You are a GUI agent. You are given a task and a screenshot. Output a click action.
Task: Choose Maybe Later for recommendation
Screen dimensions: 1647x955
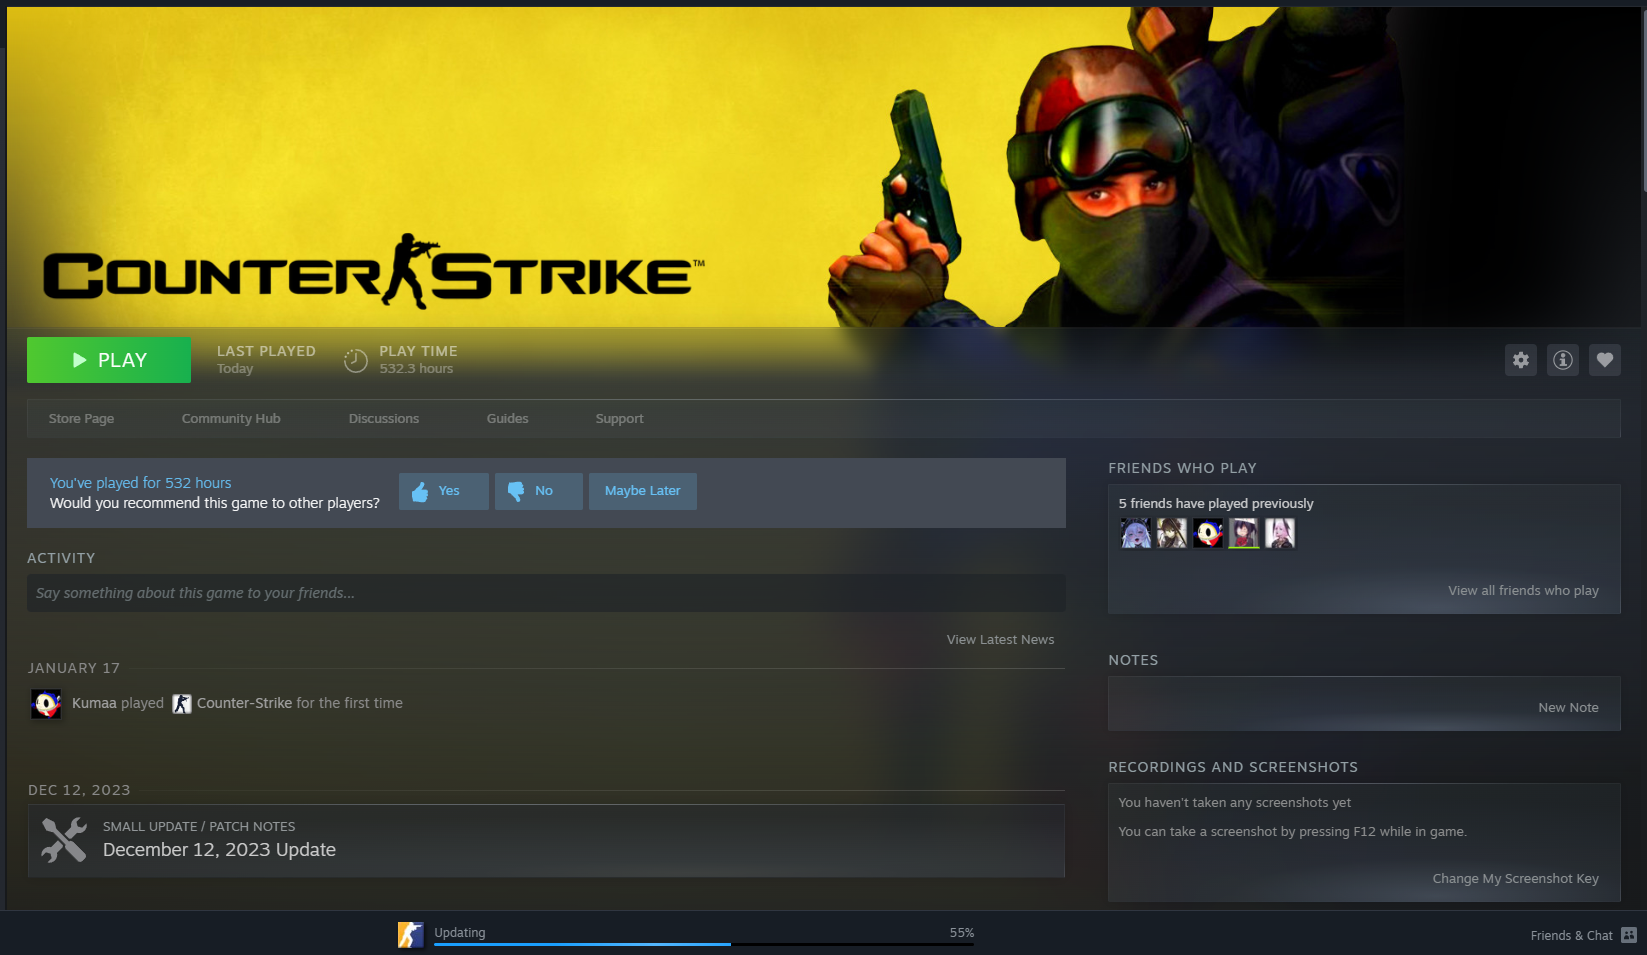coord(642,491)
